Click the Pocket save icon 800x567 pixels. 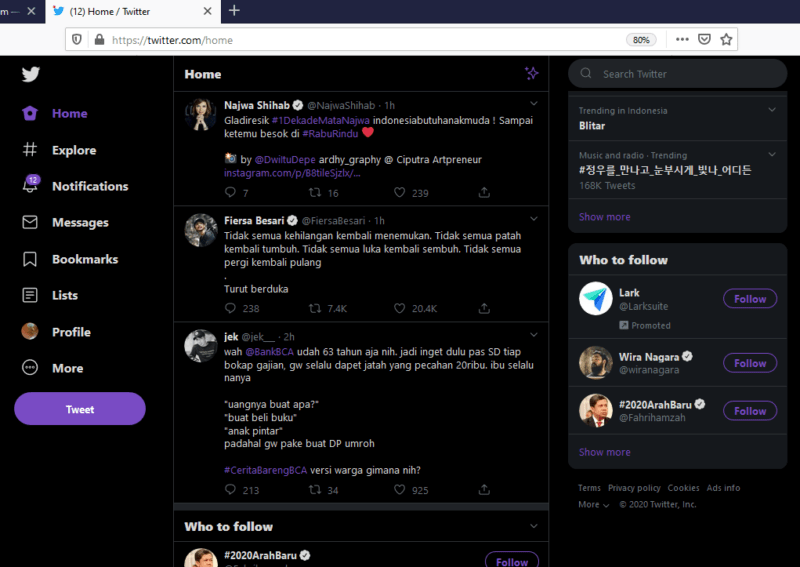coord(704,39)
